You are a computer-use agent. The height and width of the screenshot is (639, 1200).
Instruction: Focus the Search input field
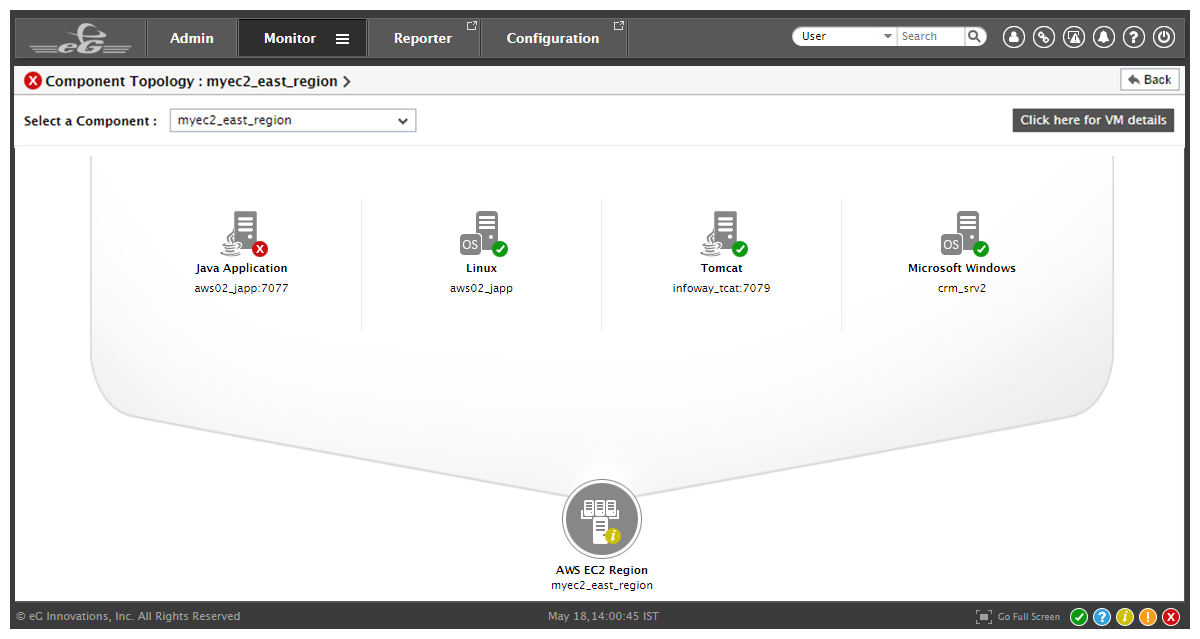[x=931, y=36]
